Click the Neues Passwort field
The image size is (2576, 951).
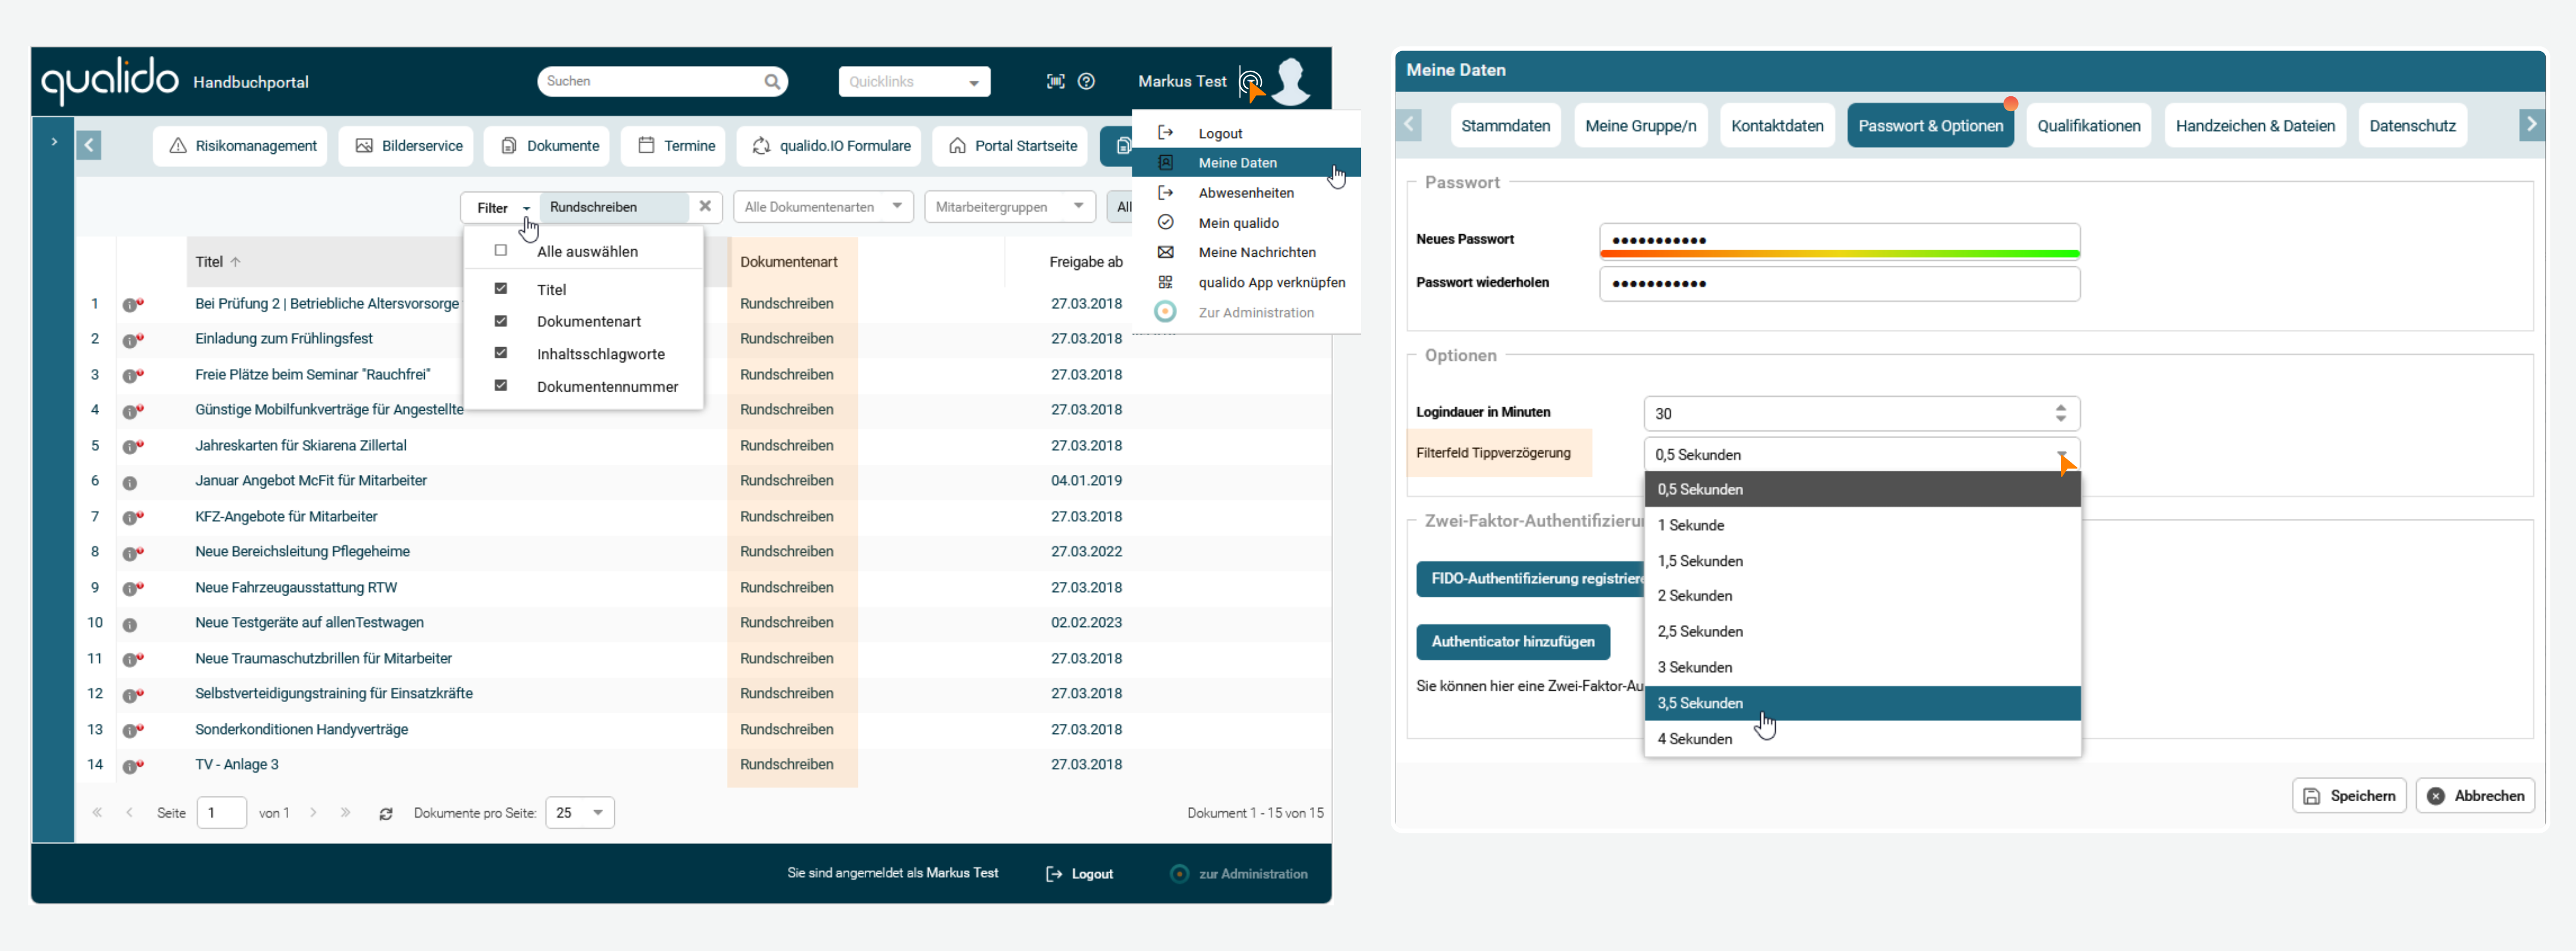tap(1839, 240)
